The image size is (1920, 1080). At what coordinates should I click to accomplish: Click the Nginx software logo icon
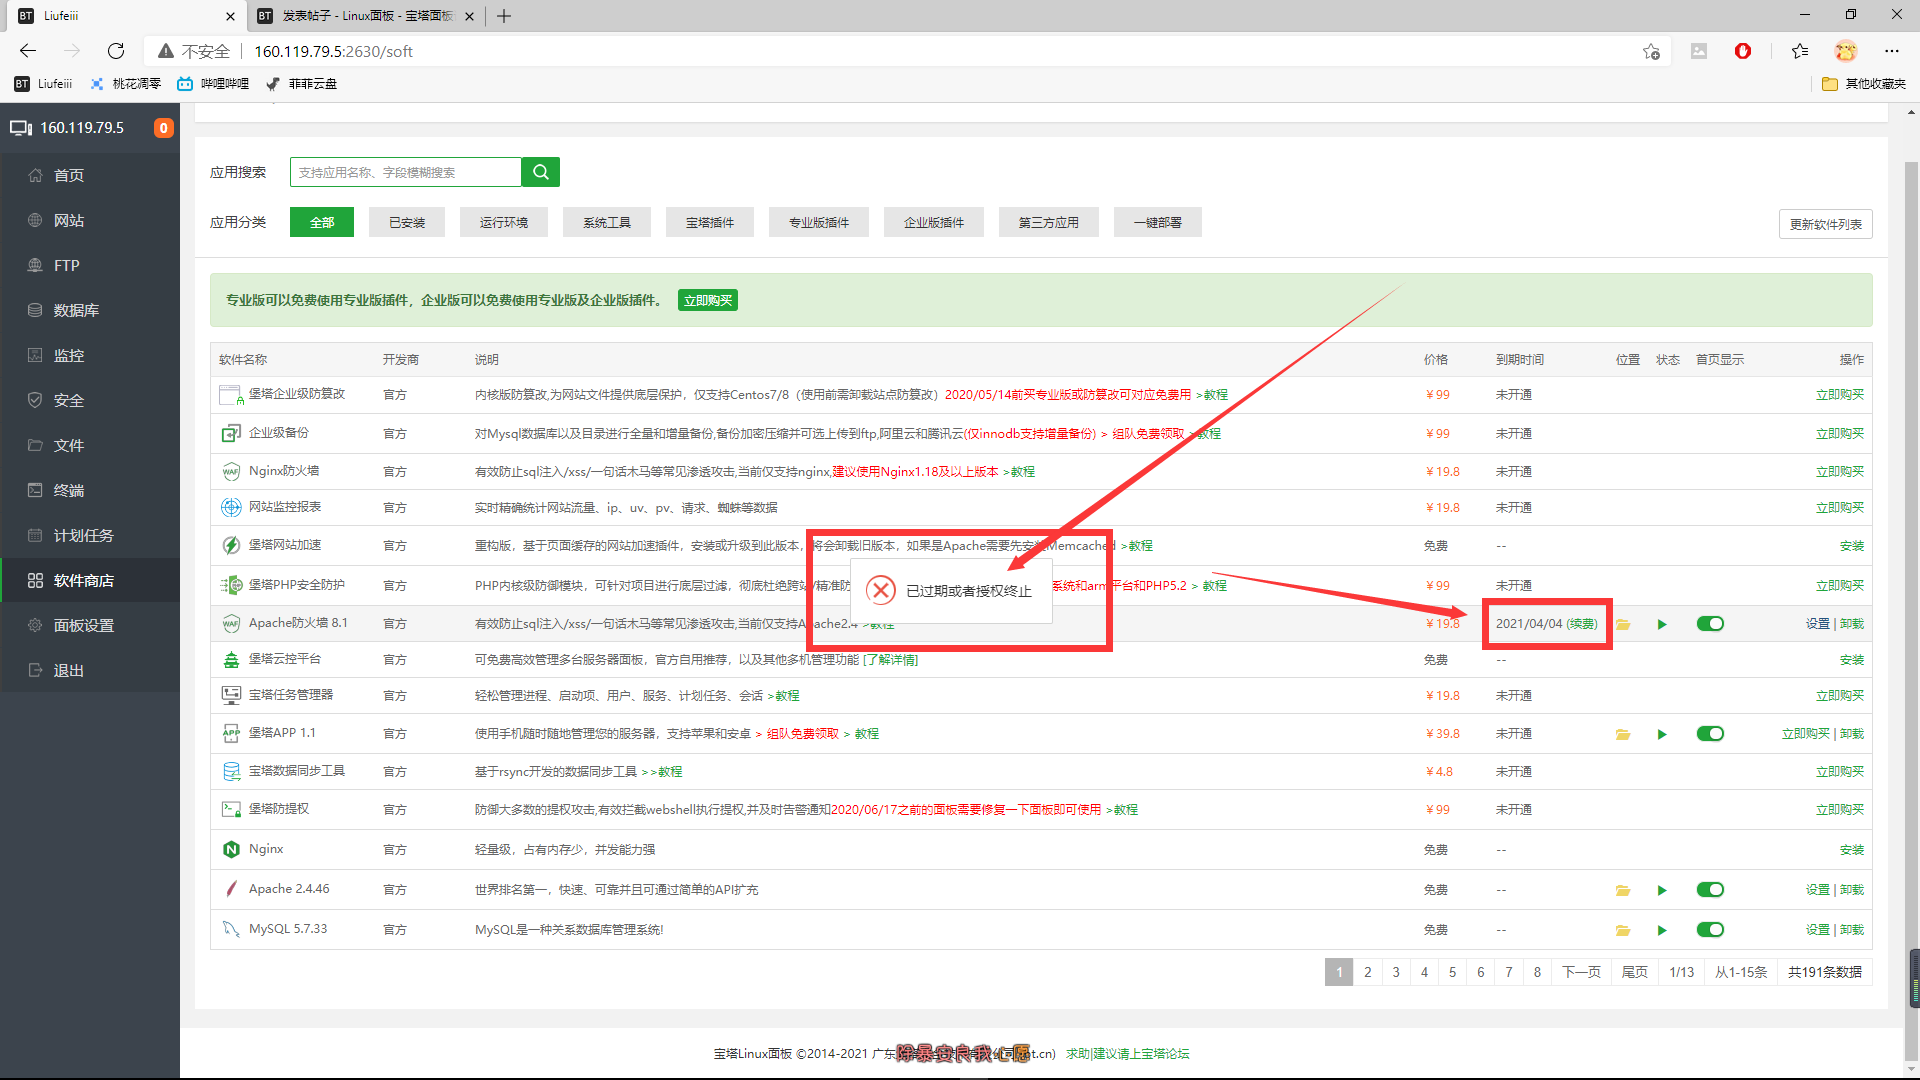(231, 849)
